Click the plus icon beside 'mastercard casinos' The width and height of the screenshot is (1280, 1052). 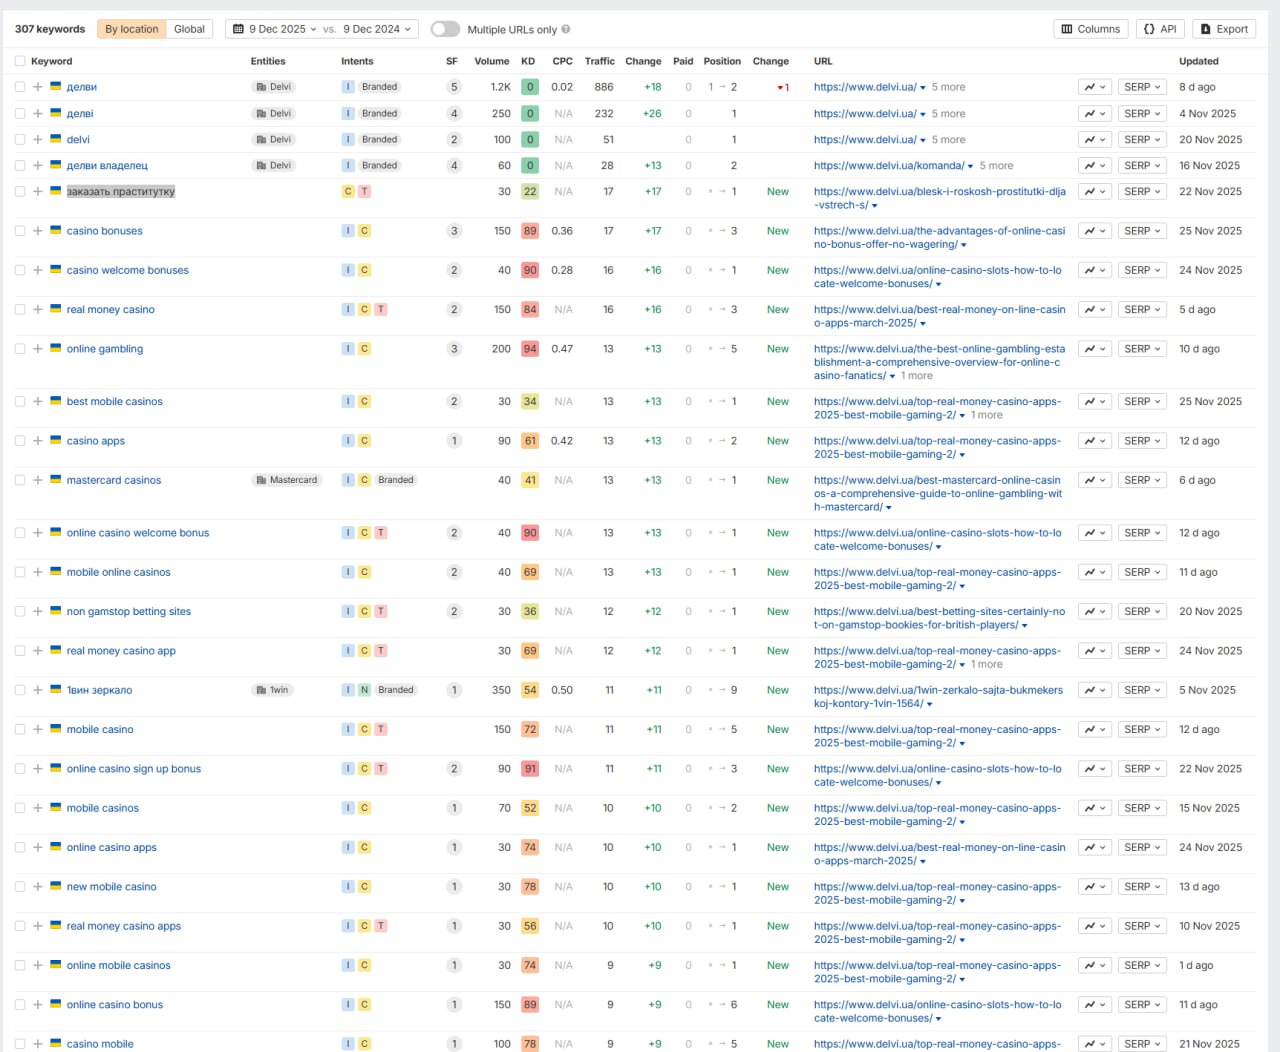37,480
